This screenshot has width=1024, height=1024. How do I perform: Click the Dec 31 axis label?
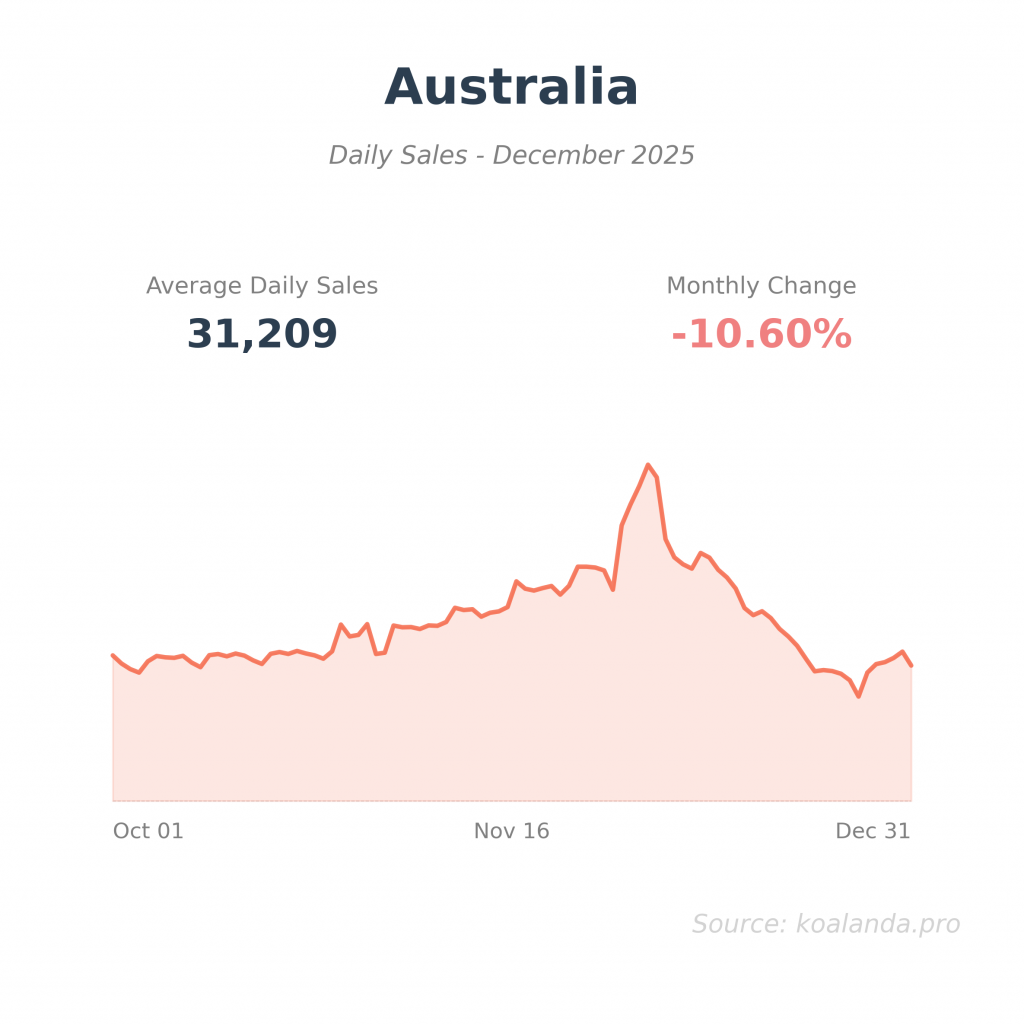[x=873, y=831]
